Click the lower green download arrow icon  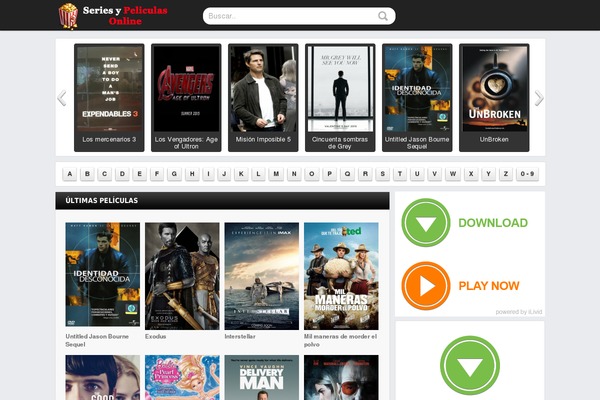point(470,366)
